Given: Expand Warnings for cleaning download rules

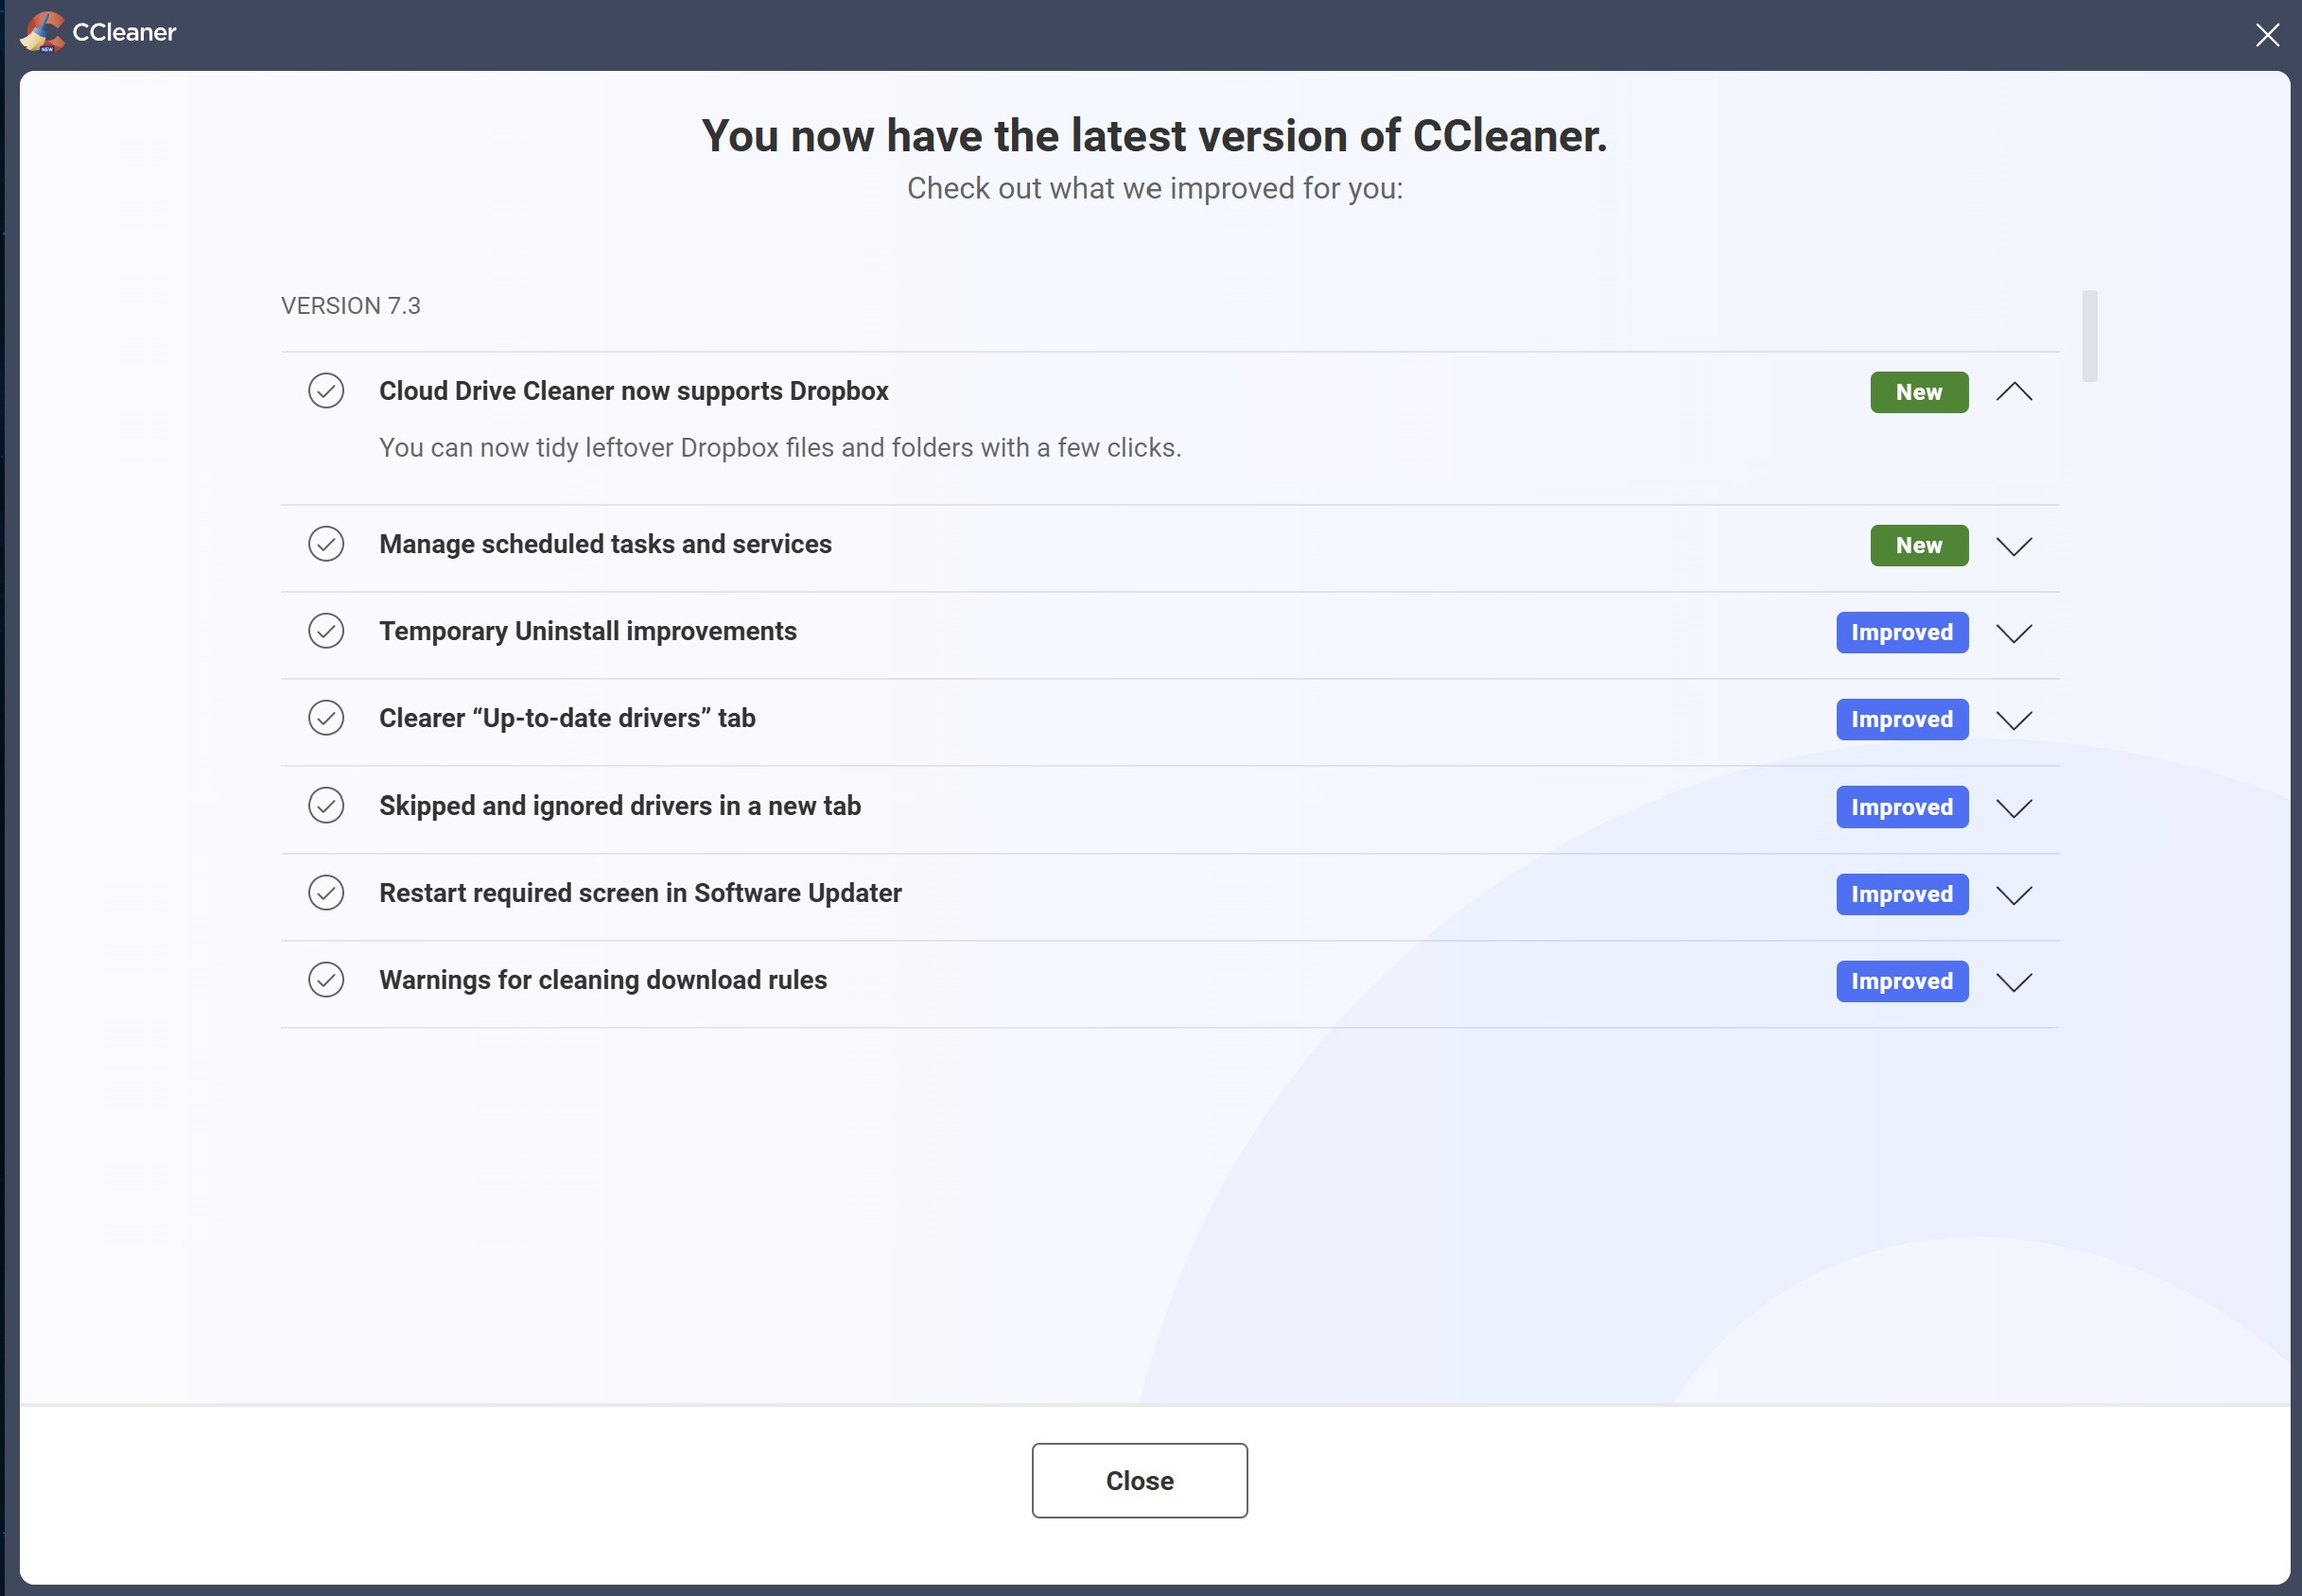Looking at the screenshot, I should 2014,982.
